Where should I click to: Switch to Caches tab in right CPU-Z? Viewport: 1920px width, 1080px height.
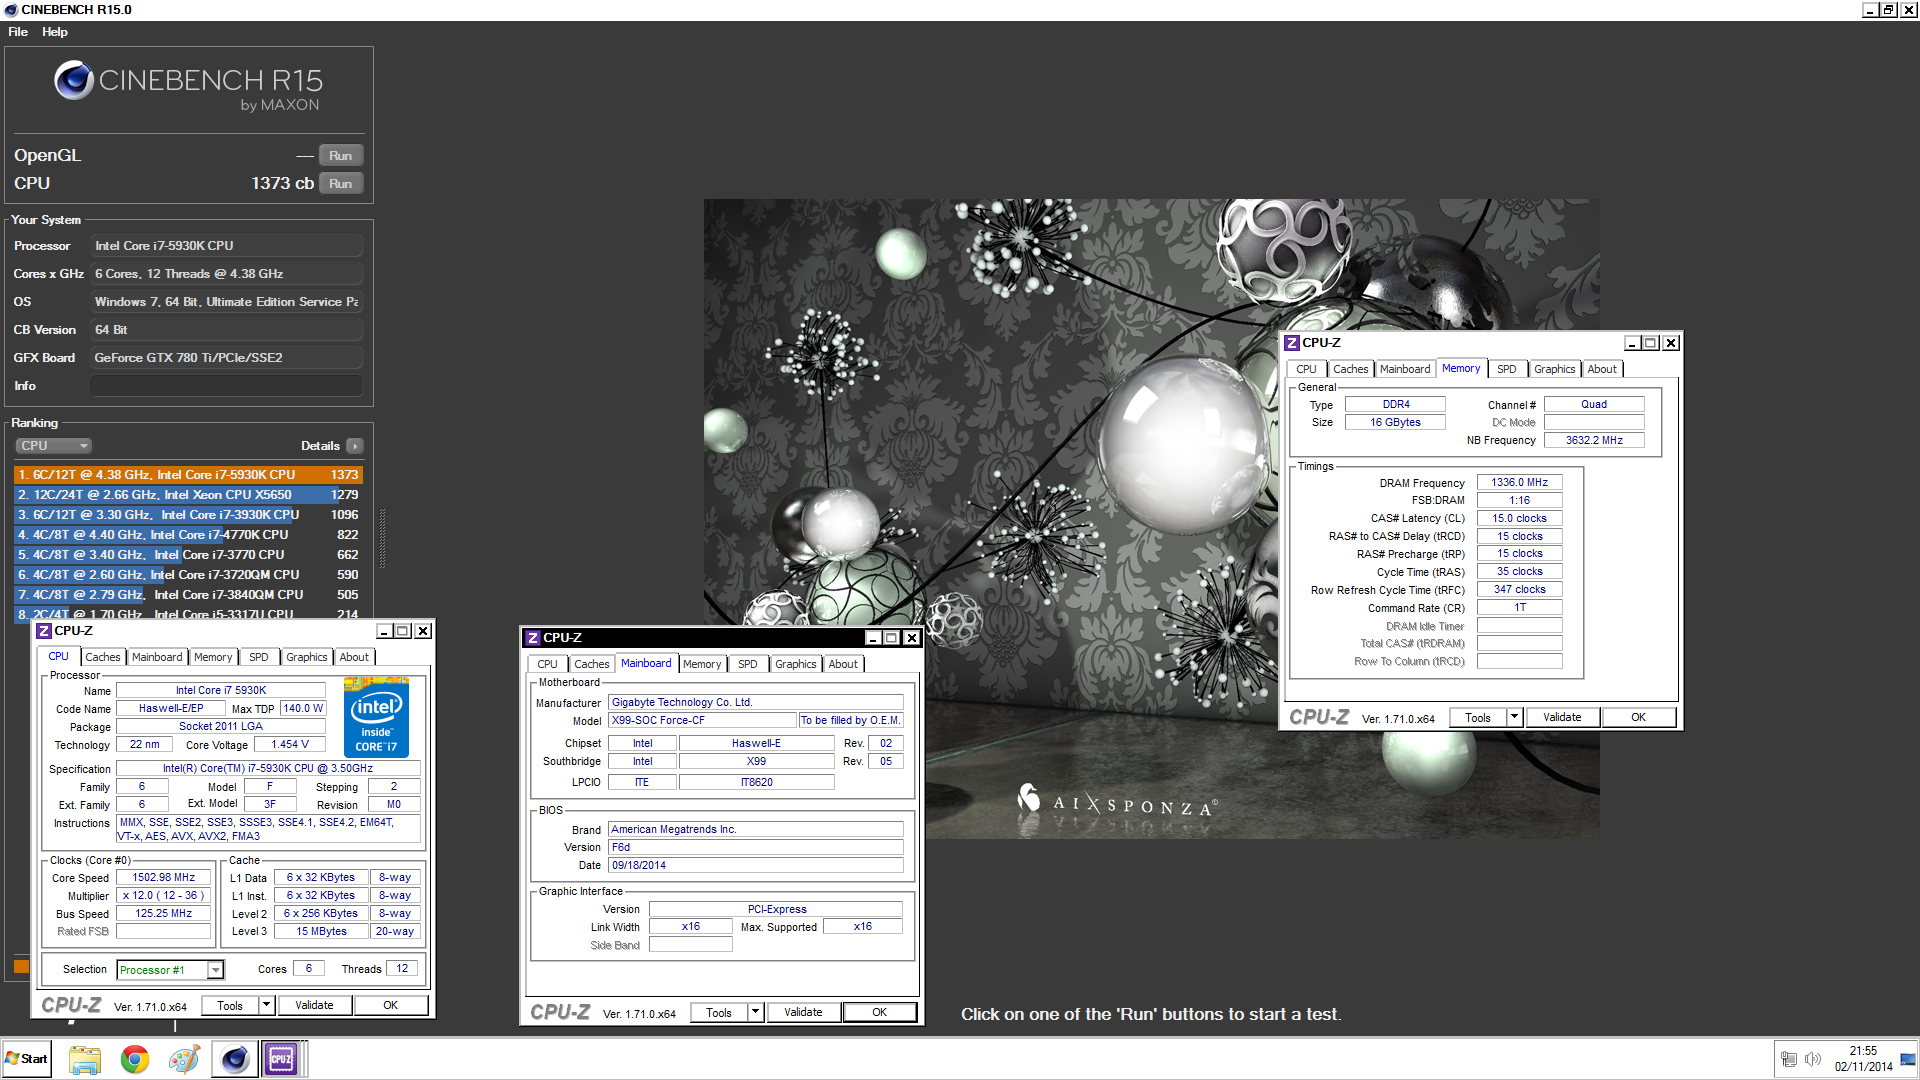point(1350,370)
